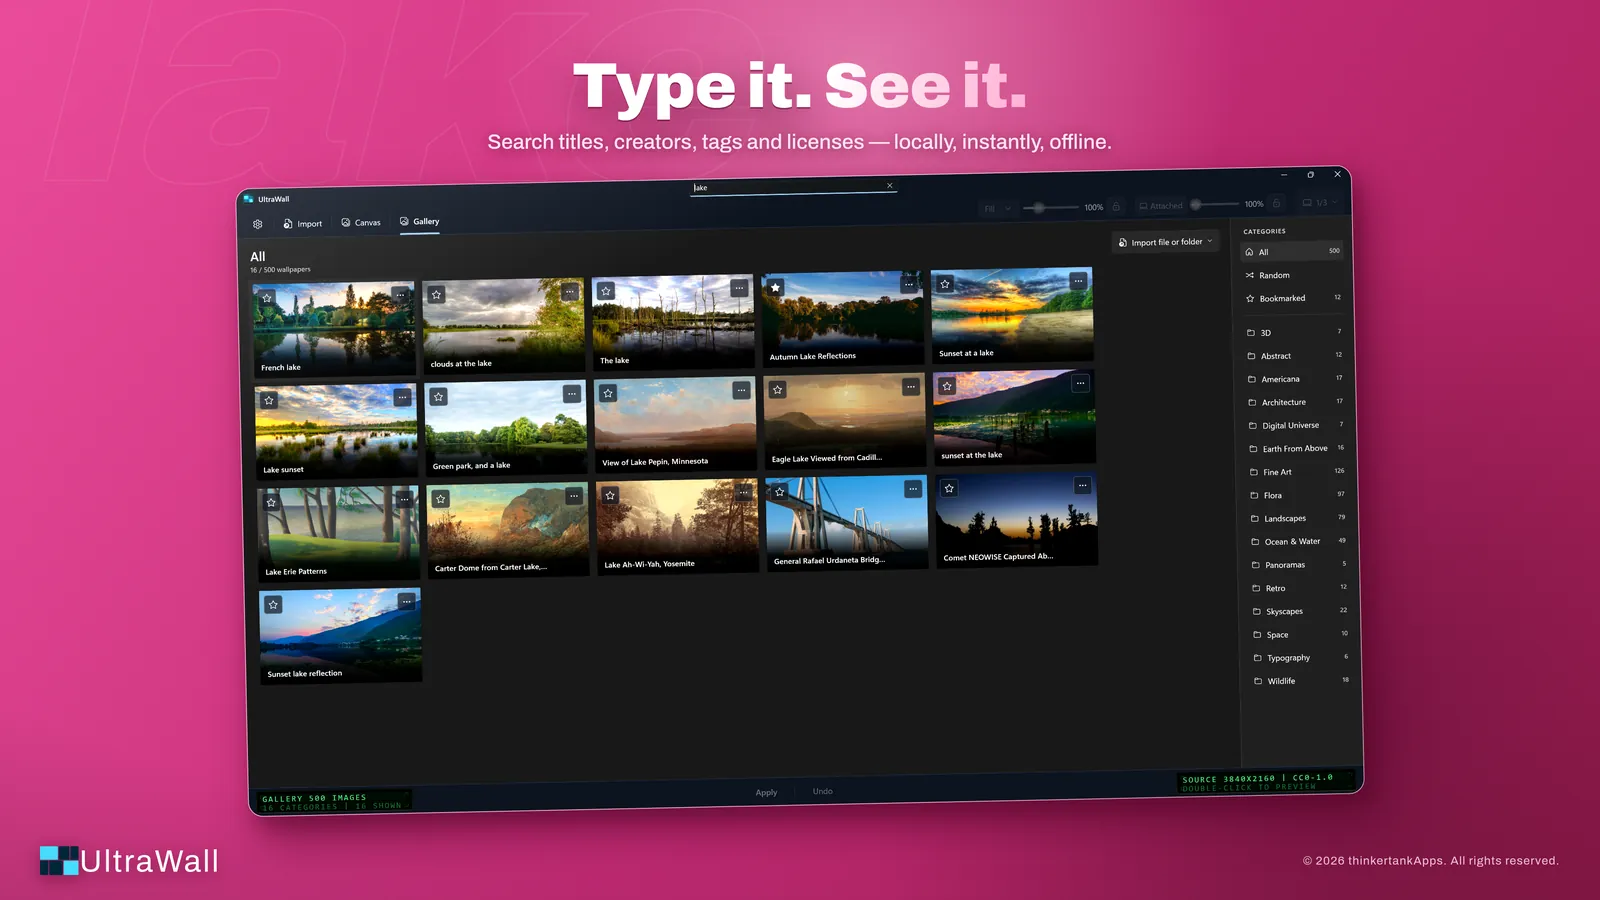Toggle the lock icon after Attached slider
Image resolution: width=1600 pixels, height=900 pixels.
point(1276,203)
